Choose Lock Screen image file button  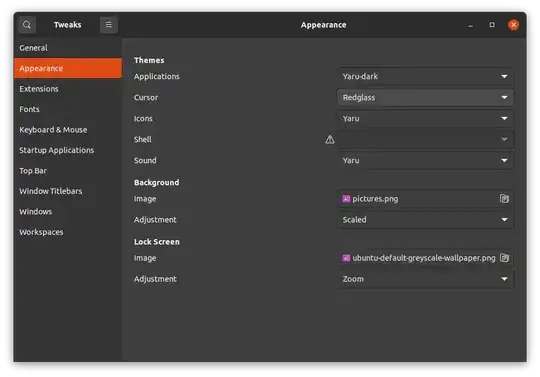425,258
